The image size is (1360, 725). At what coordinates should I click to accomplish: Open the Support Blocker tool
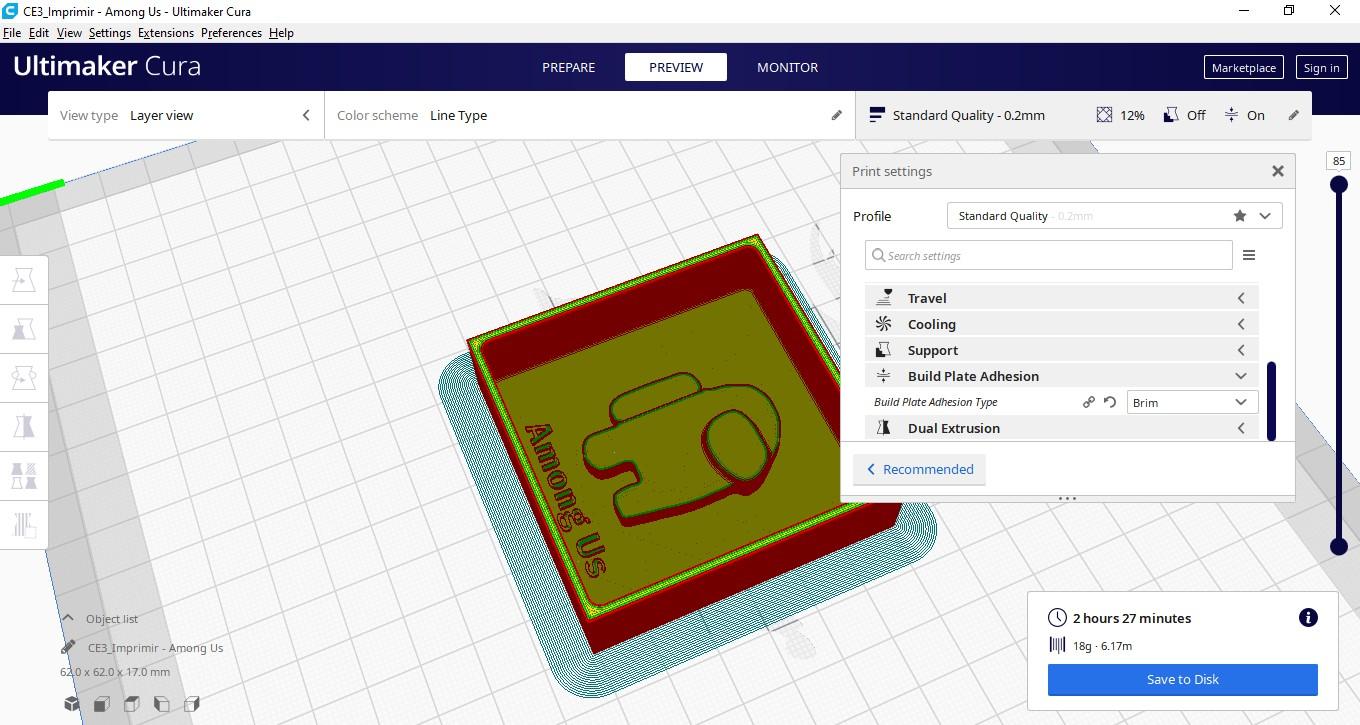click(x=24, y=524)
